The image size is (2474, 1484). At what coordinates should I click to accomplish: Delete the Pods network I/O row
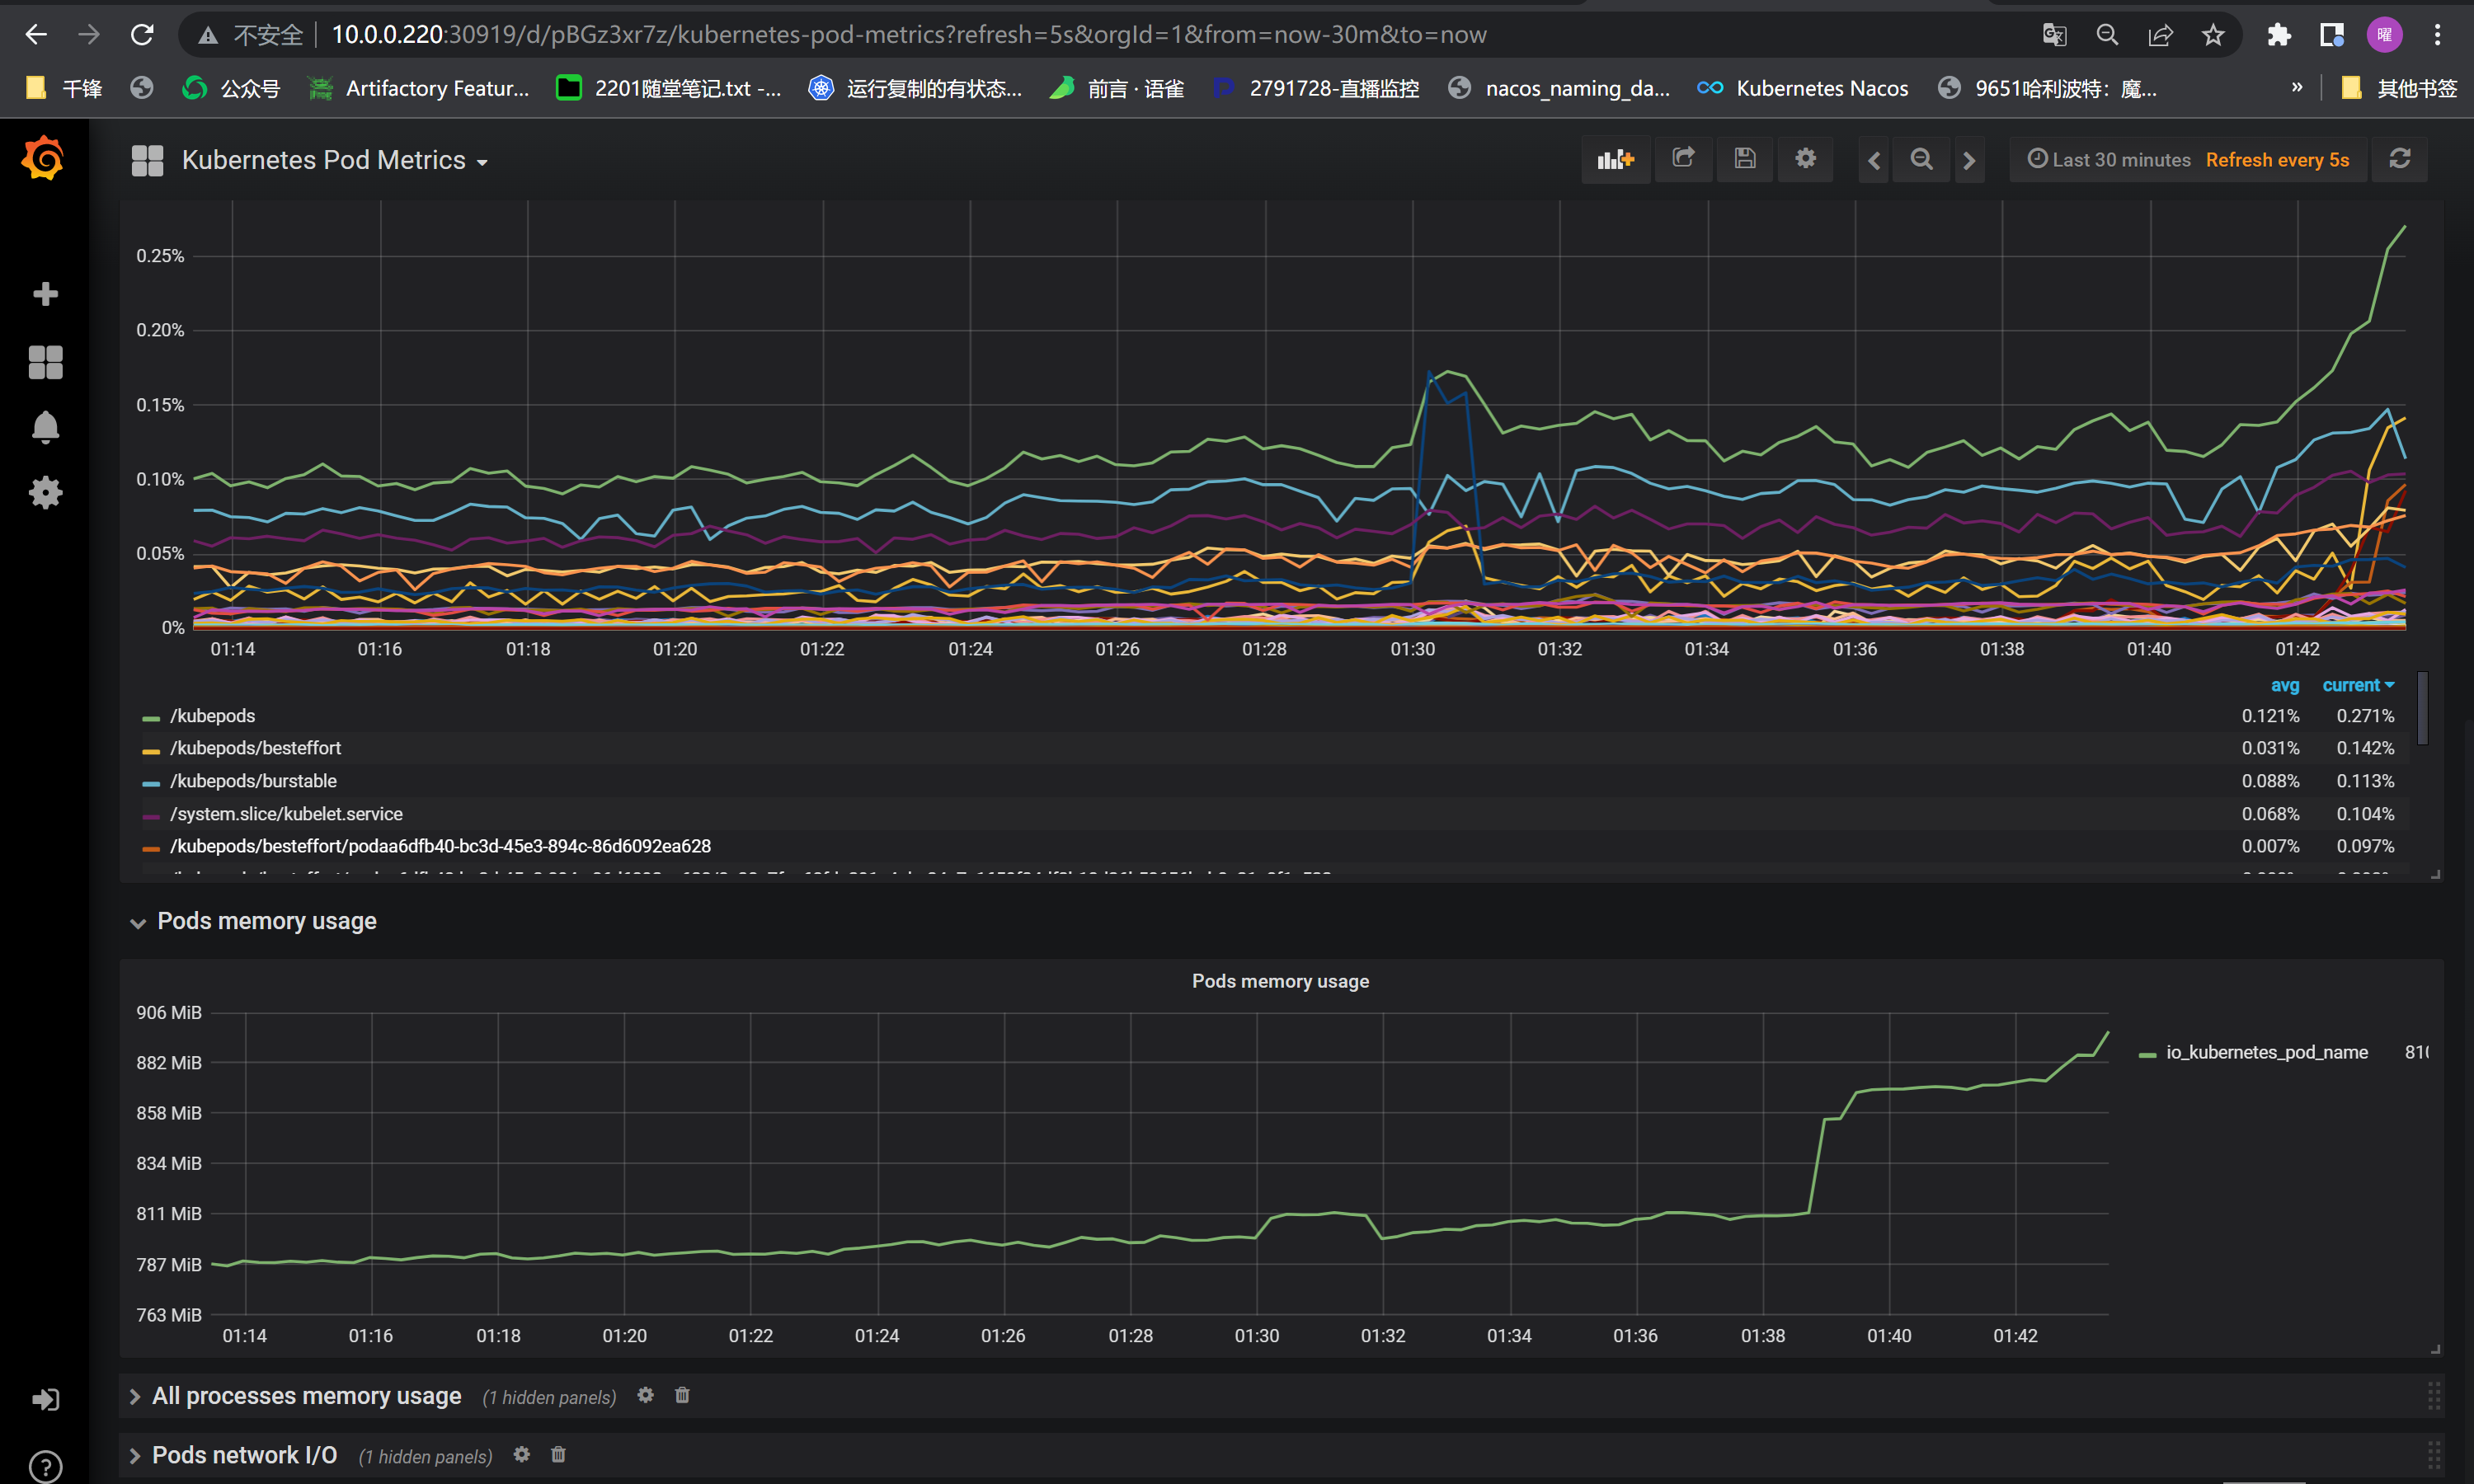[558, 1454]
